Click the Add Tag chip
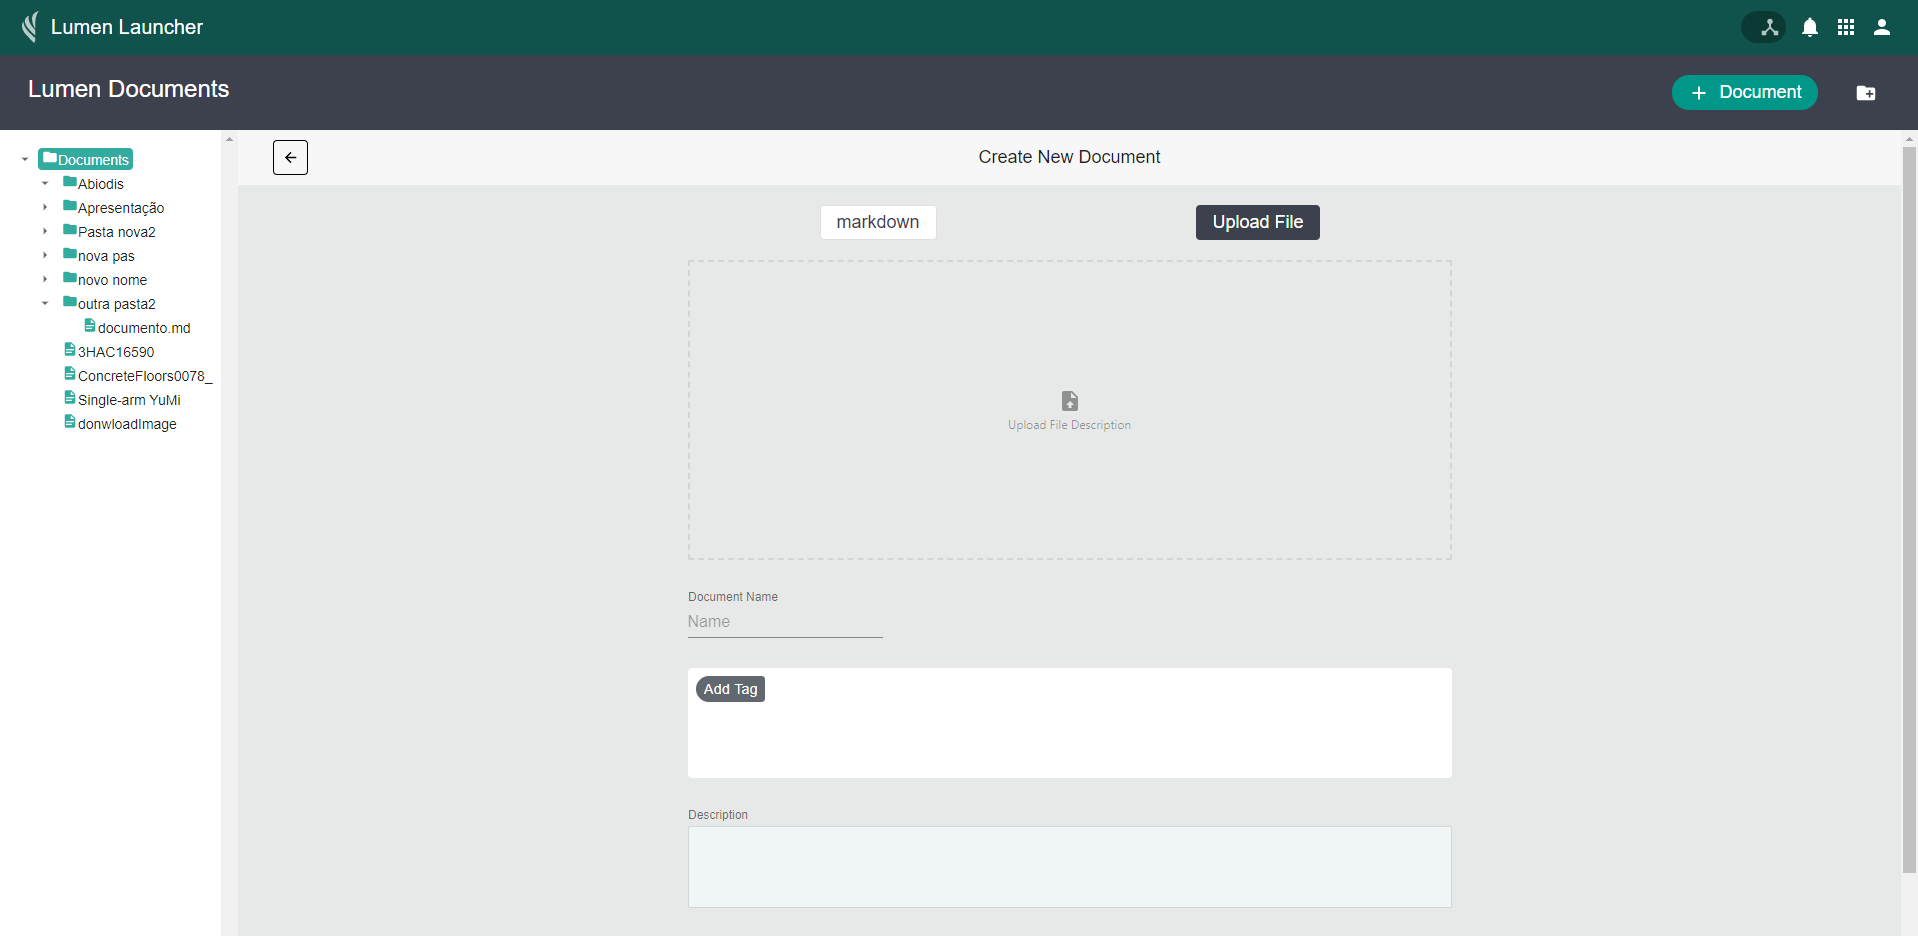This screenshot has width=1918, height=936. [x=731, y=689]
